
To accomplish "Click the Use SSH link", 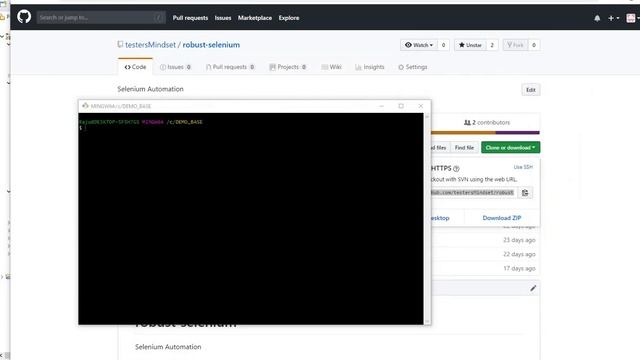I will click(523, 167).
